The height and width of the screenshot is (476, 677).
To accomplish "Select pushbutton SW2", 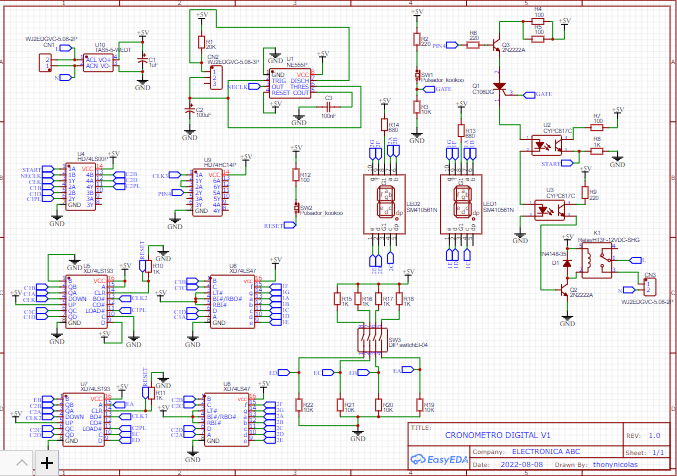I will coord(297,208).
